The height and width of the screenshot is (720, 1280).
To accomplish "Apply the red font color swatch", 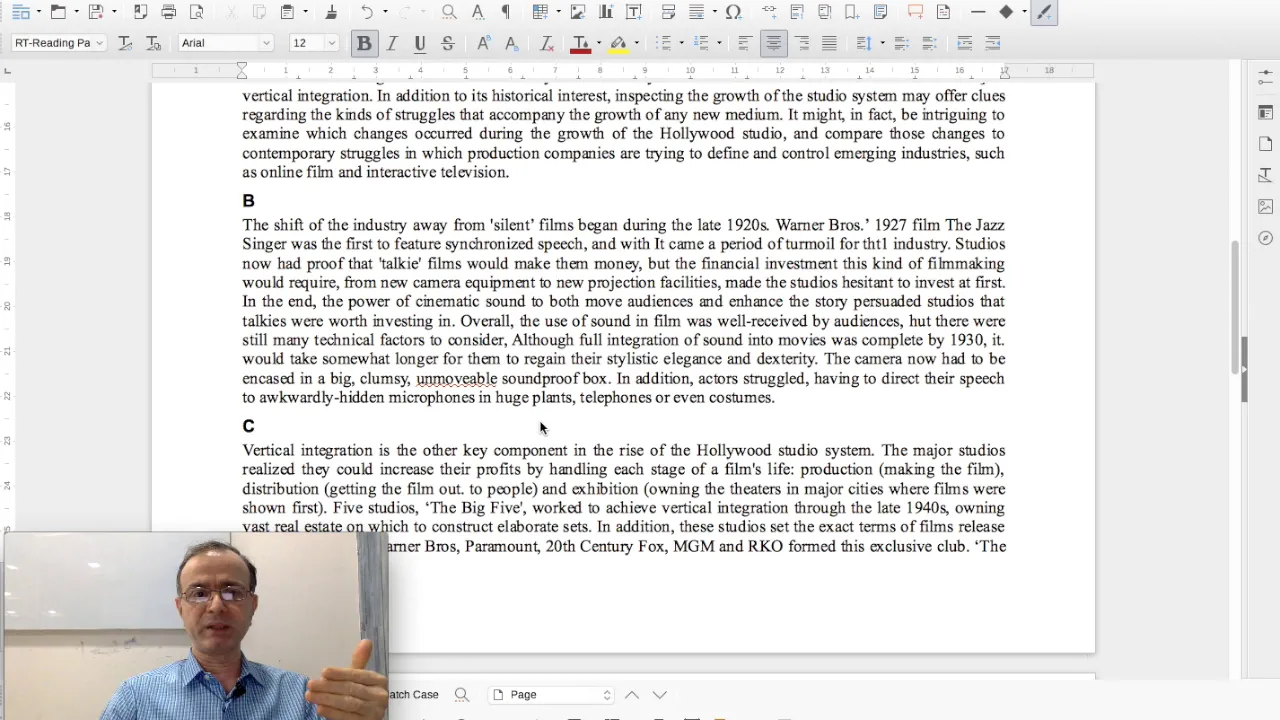I will click(x=580, y=44).
